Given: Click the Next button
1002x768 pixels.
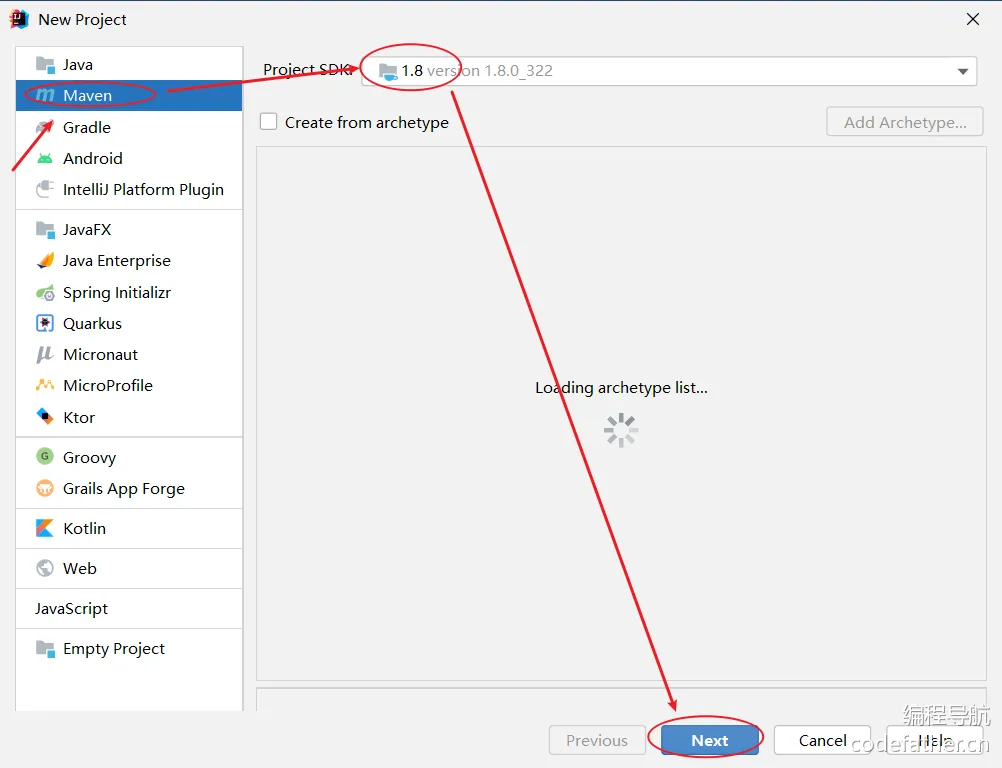Looking at the screenshot, I should tap(709, 740).
